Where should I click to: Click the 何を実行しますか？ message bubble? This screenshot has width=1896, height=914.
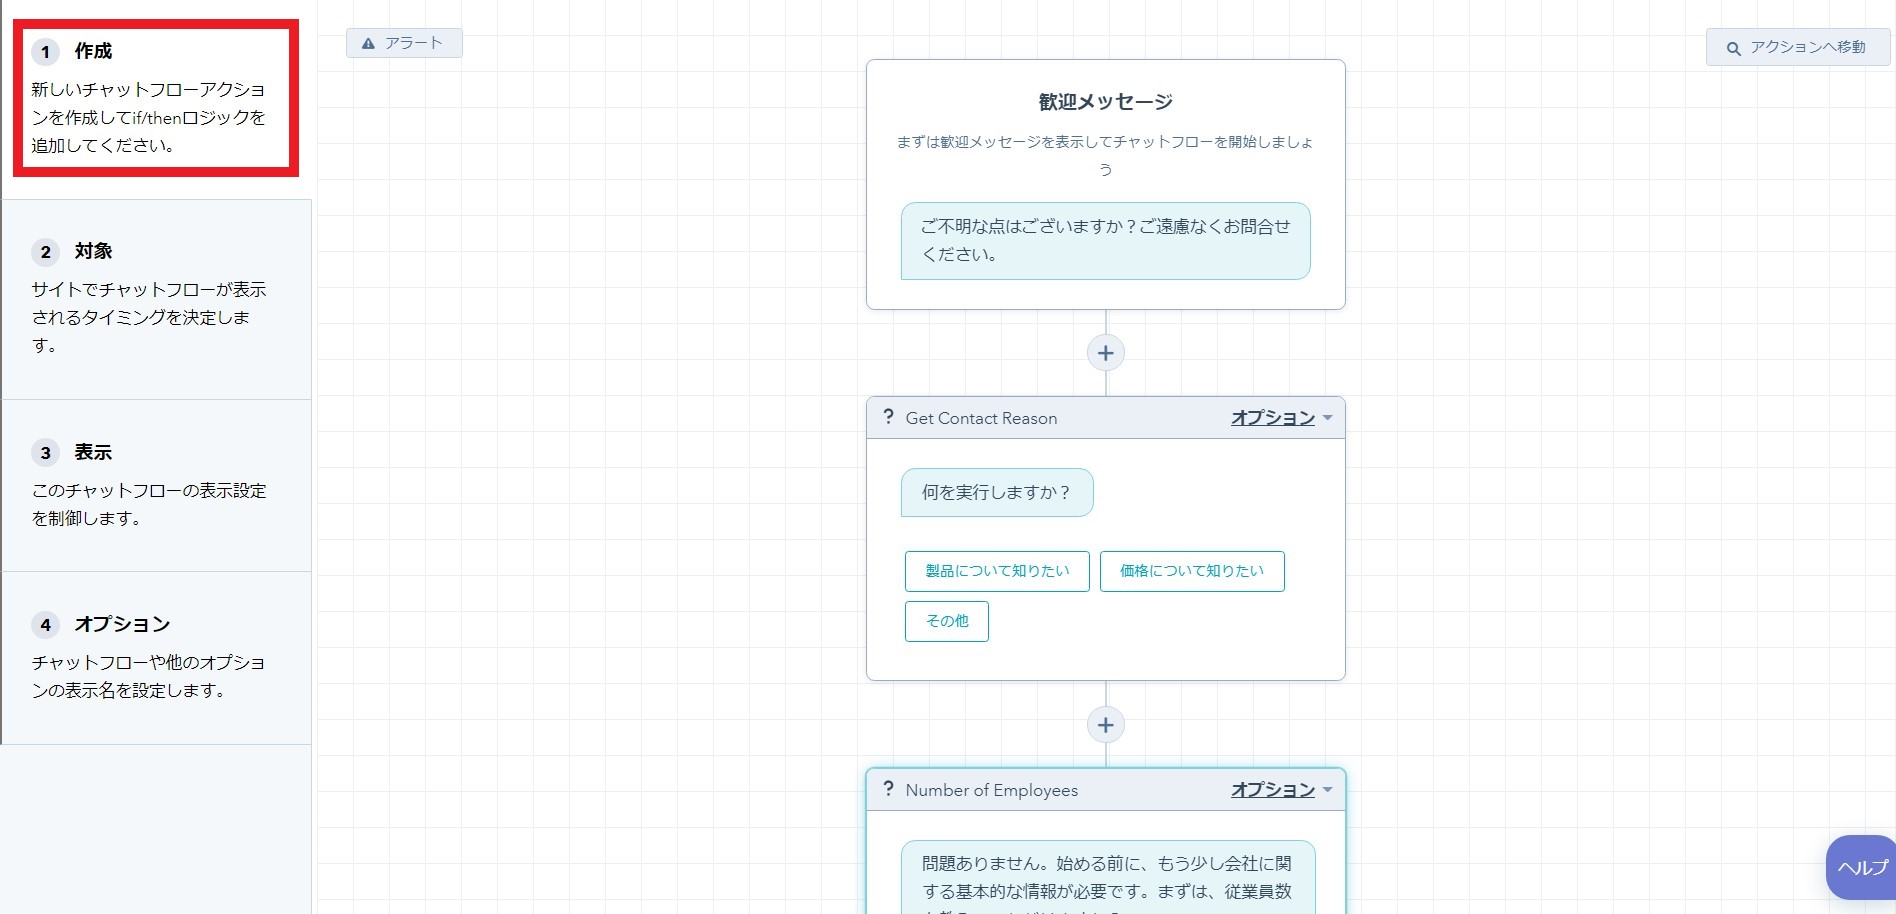(997, 493)
